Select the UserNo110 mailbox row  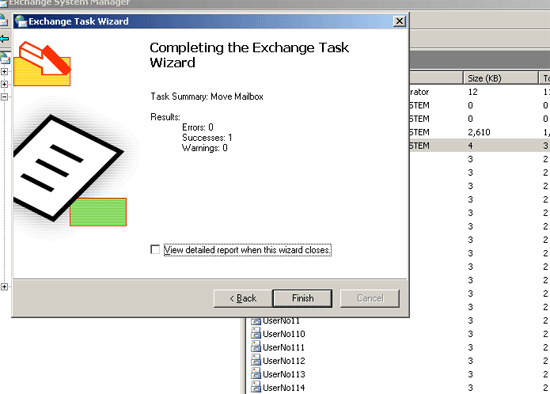click(398, 334)
